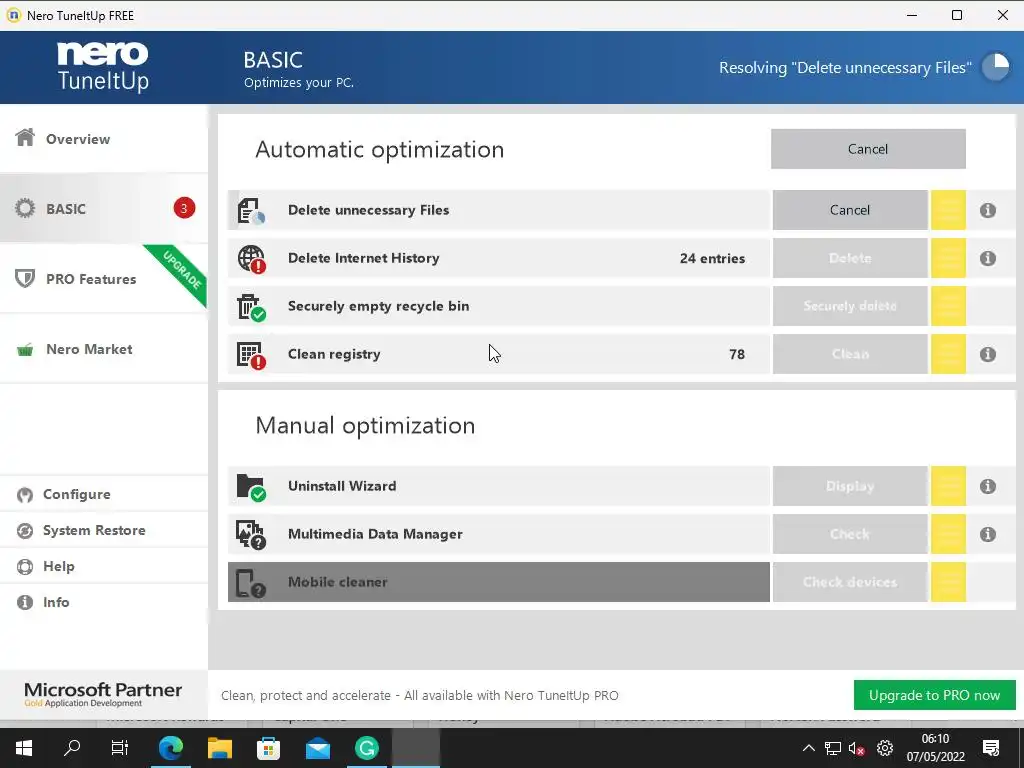Click Upgrade to PRO now

click(x=935, y=696)
